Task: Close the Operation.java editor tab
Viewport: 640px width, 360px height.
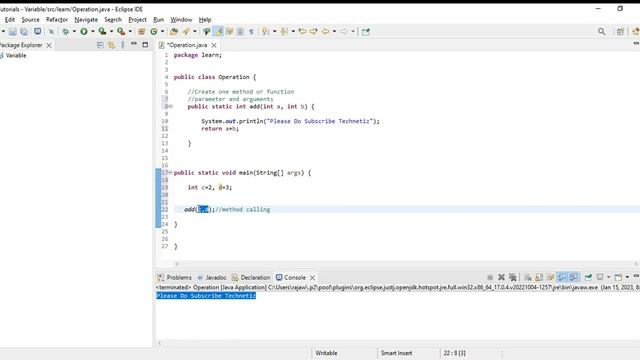Action: pyautogui.click(x=214, y=45)
